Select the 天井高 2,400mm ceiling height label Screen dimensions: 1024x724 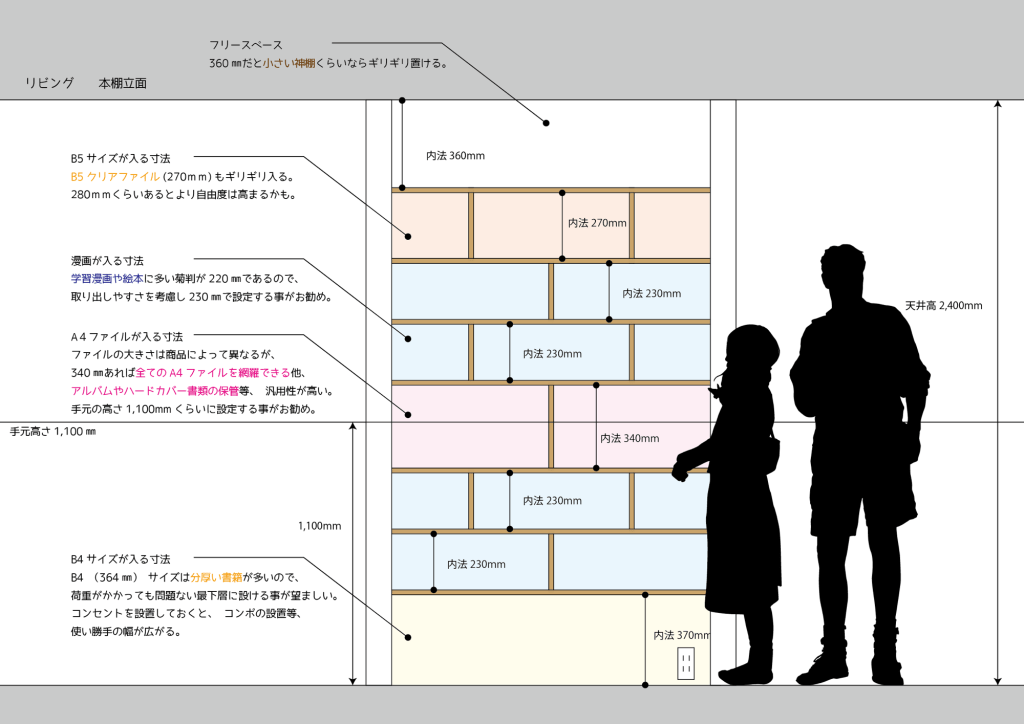pos(943,306)
